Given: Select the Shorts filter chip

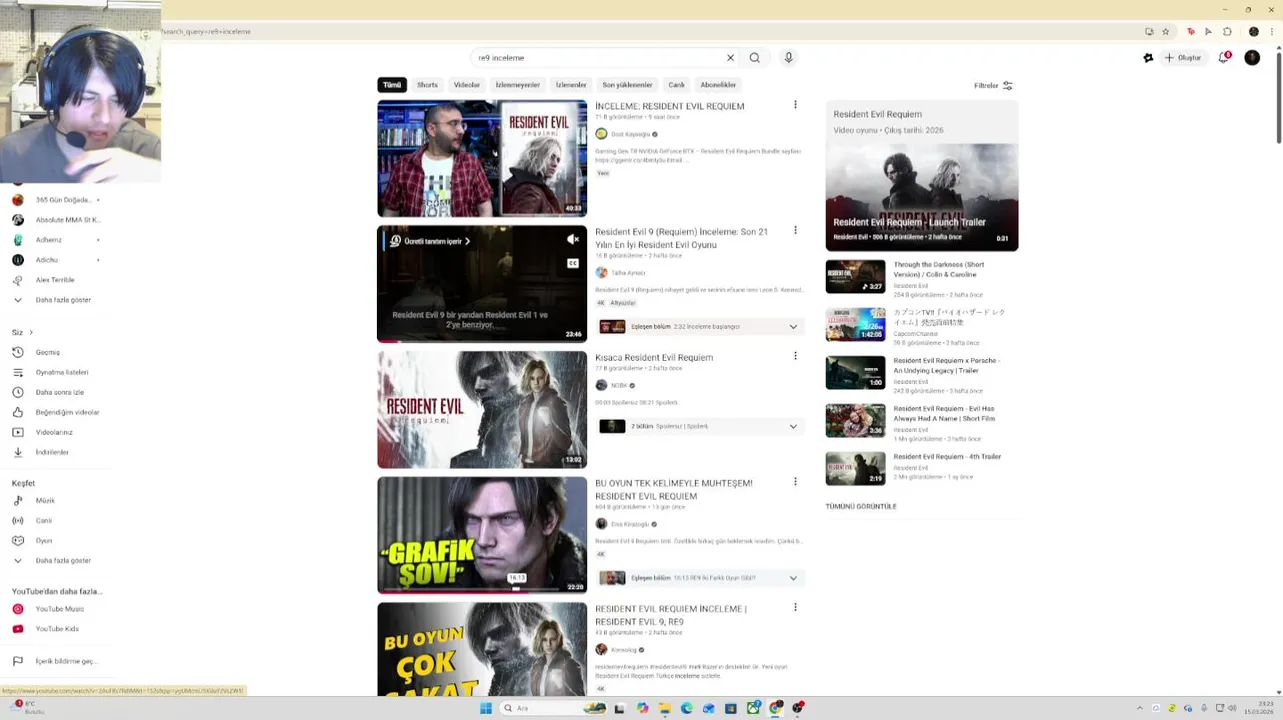Looking at the screenshot, I should tap(427, 85).
